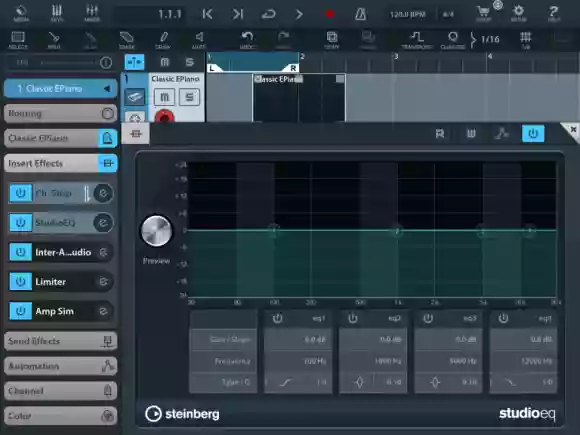Viewport: 580px width, 435px height.
Task: Select the StudioEQ insert slot
Action: pyautogui.click(x=62, y=223)
